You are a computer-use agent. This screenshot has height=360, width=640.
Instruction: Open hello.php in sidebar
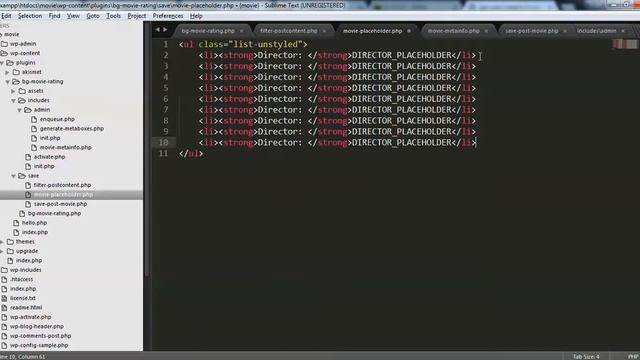(34, 223)
